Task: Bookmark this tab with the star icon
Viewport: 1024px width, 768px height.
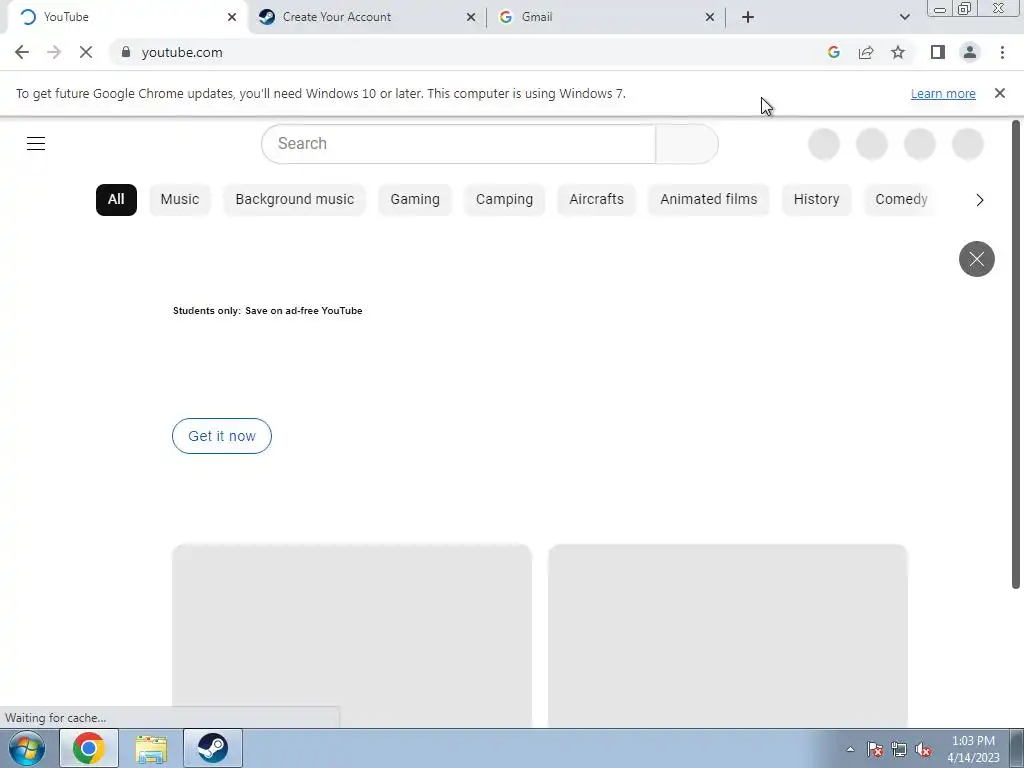Action: 898,52
